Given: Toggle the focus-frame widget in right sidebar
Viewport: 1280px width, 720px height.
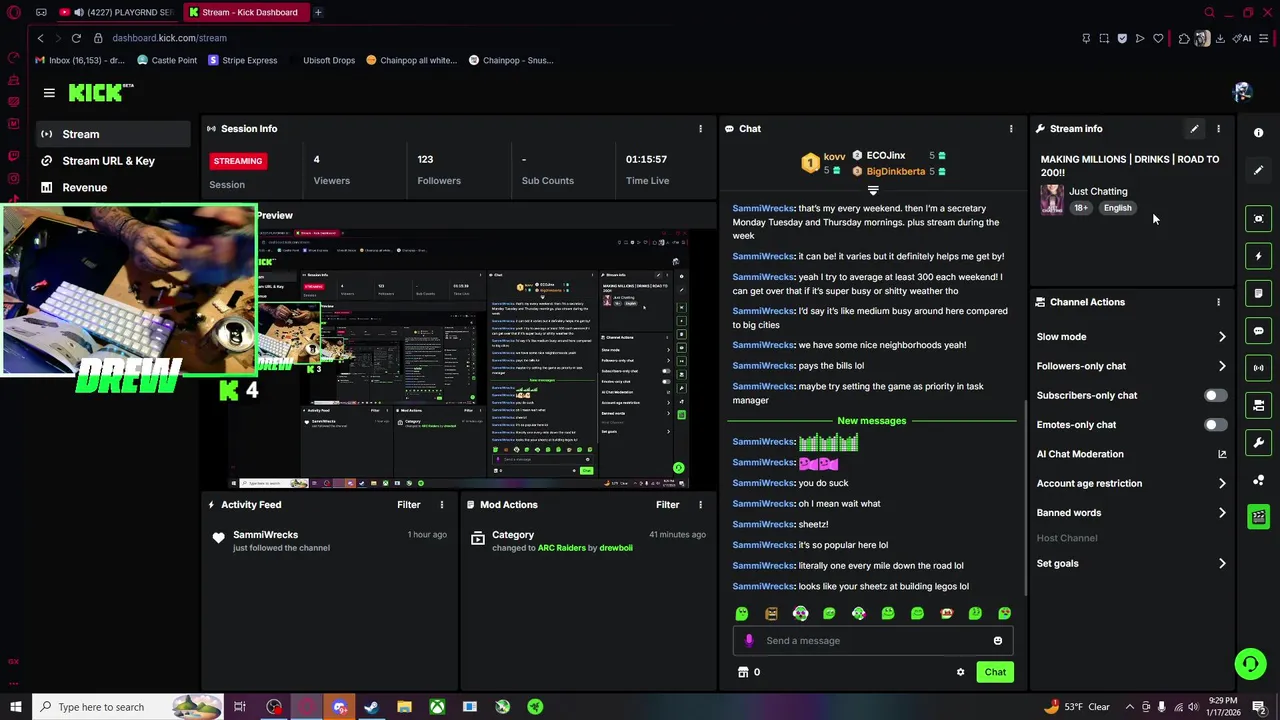Looking at the screenshot, I should coord(1258,219).
